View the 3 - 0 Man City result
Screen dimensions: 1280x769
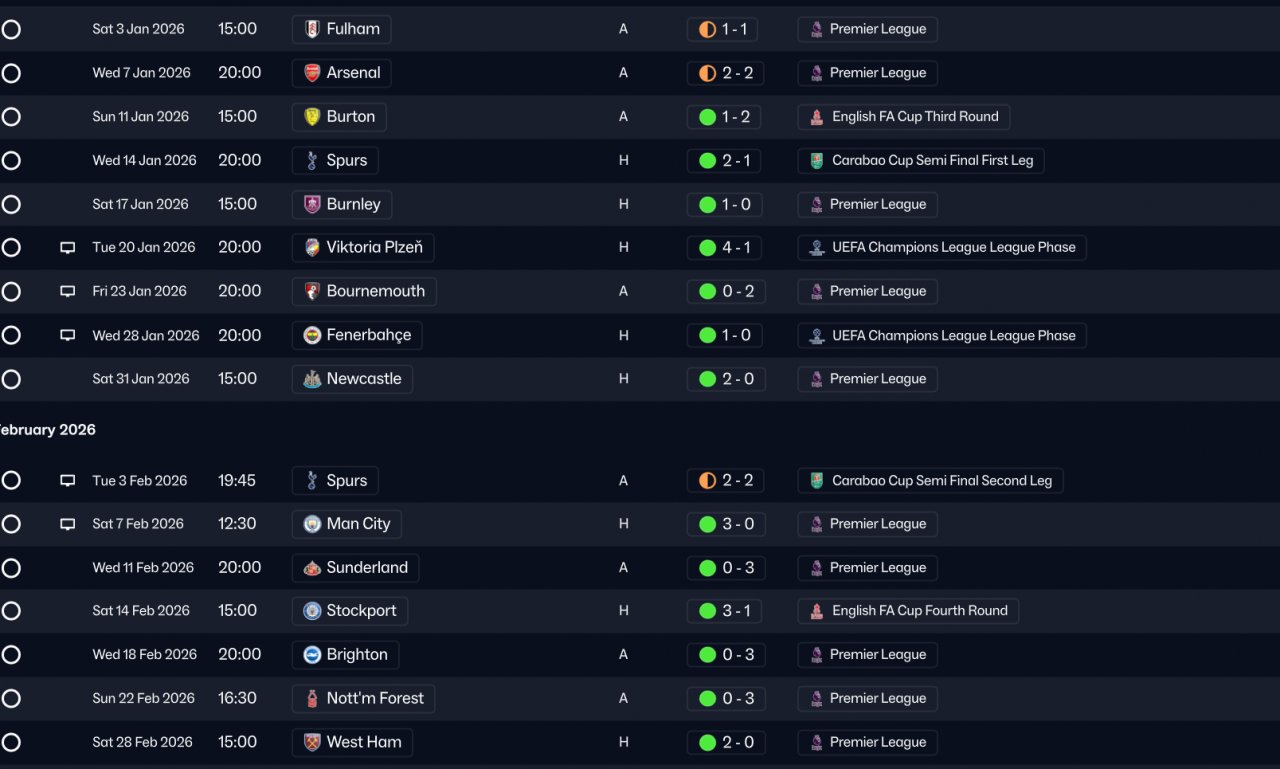(x=736, y=524)
